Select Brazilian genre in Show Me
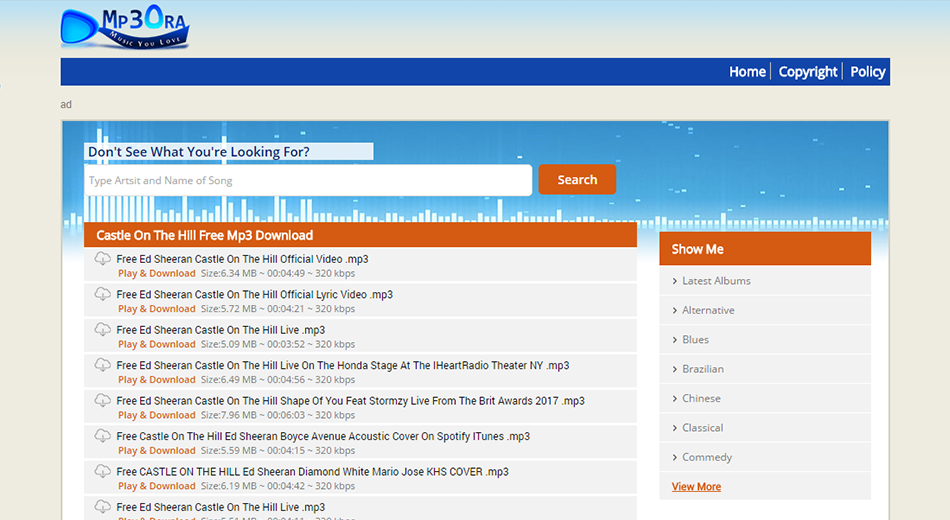This screenshot has width=950, height=520. coord(703,368)
